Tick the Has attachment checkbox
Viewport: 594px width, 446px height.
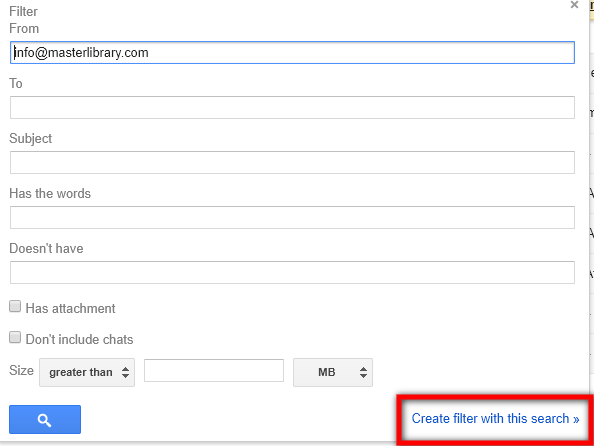(15, 307)
